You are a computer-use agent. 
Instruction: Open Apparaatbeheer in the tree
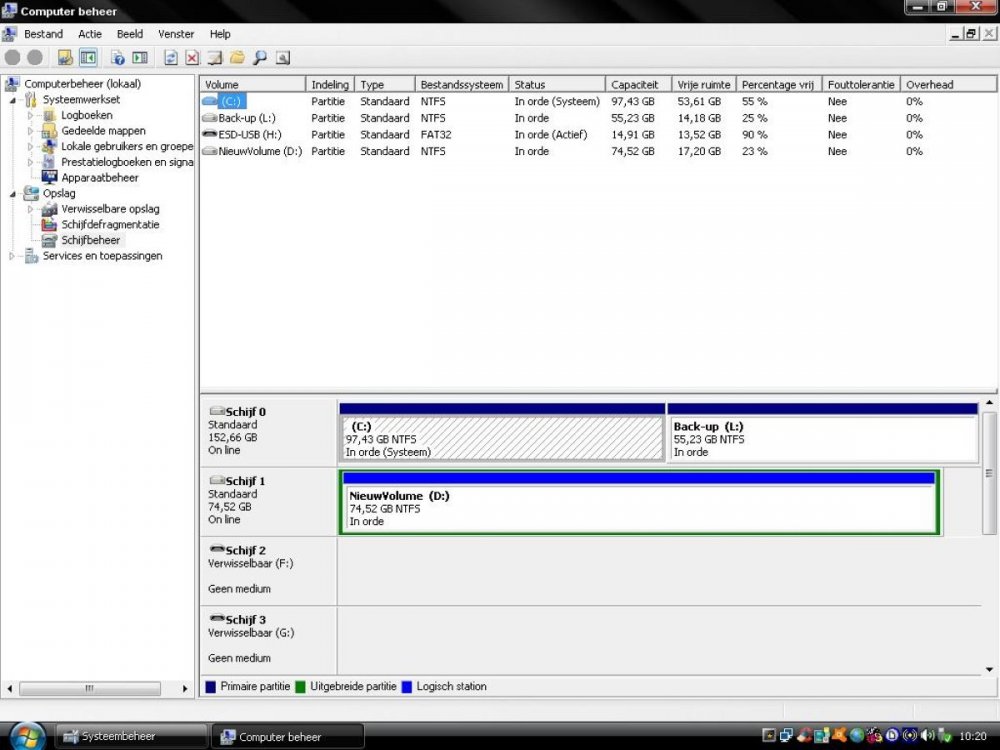pyautogui.click(x=99, y=178)
